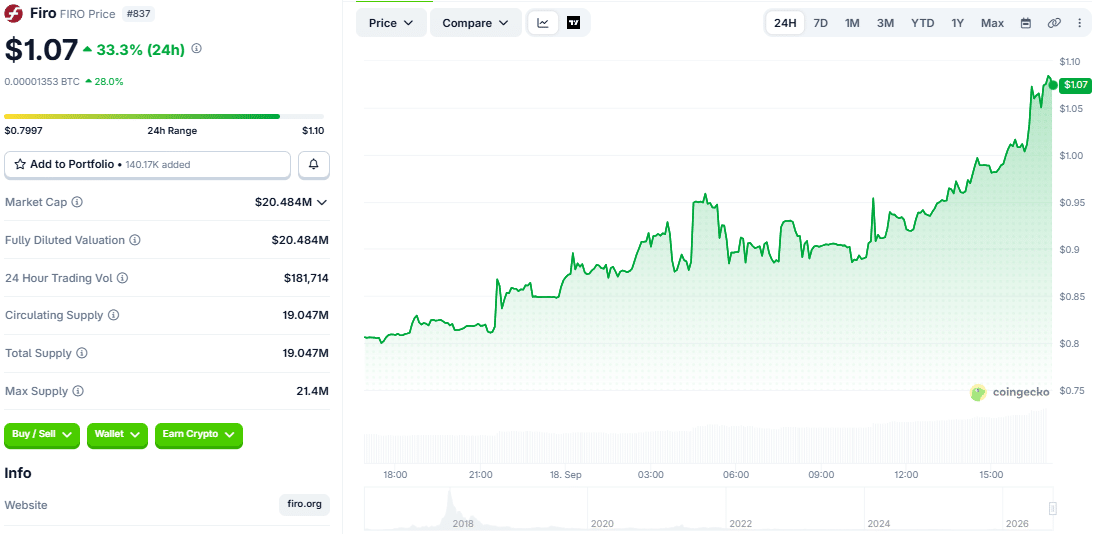Click the Firo logo icon
The width and height of the screenshot is (1100, 534).
click(14, 13)
